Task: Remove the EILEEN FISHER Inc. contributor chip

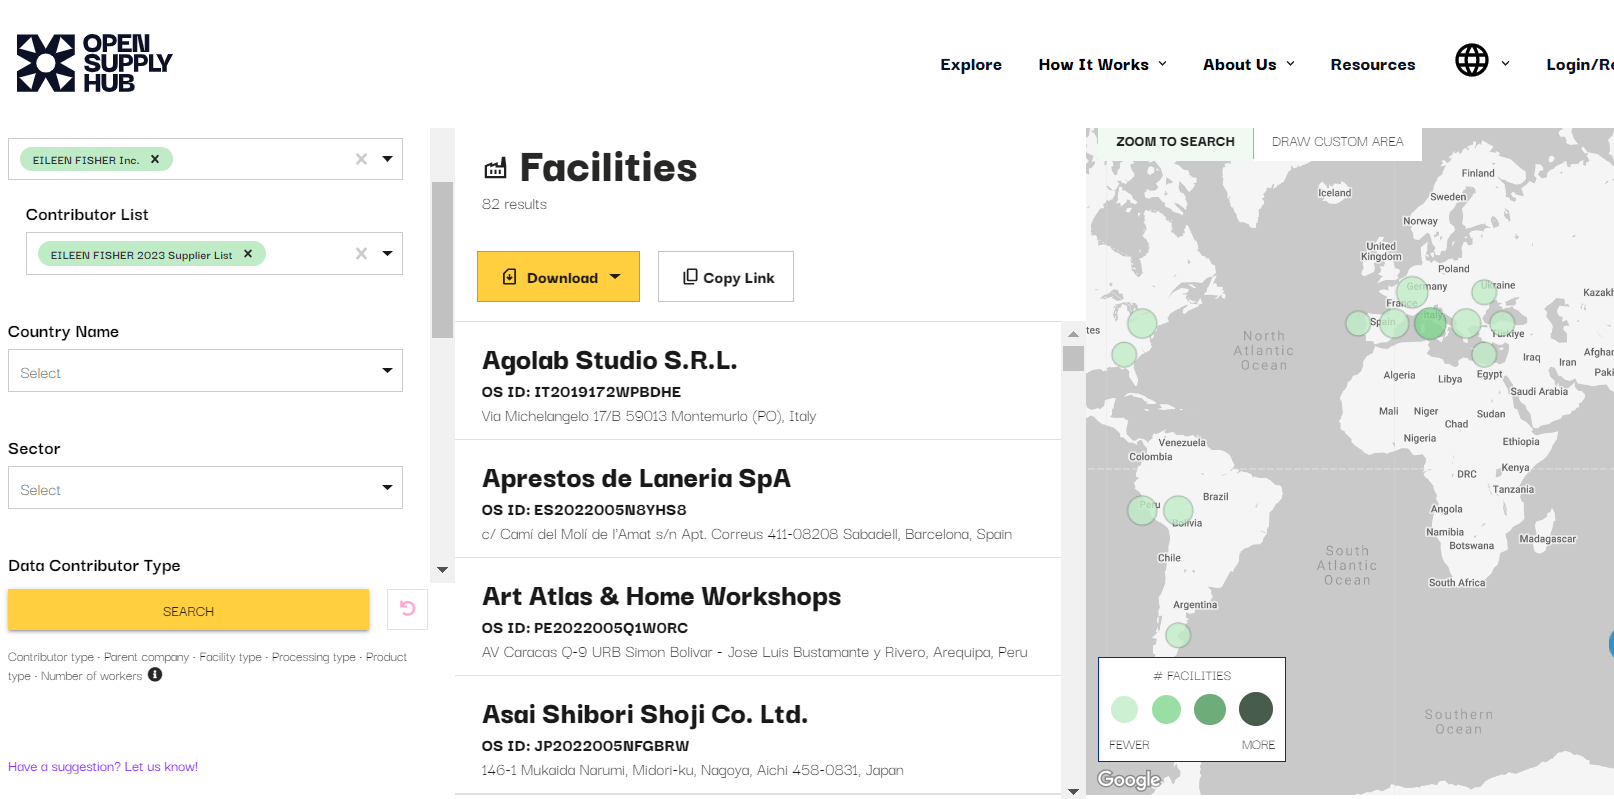Action: coord(155,159)
